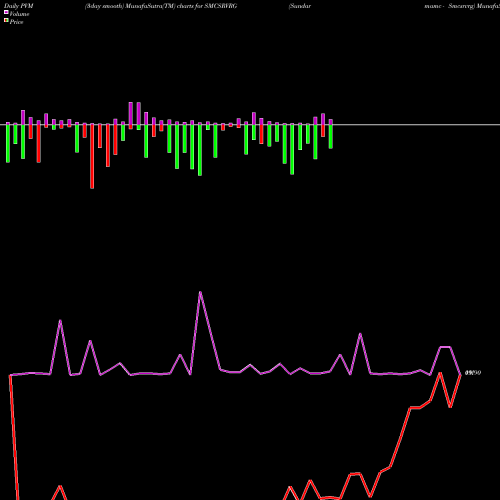
Task: Click the value label at line chart end
Action: [473, 373]
